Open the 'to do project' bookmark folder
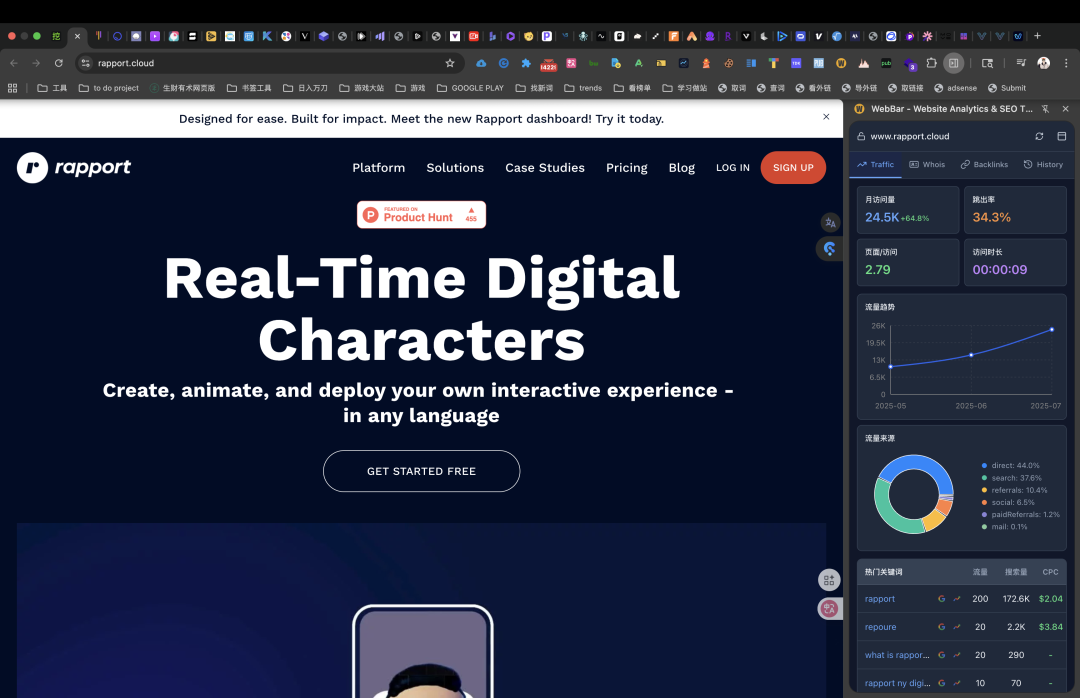The image size is (1080, 698). click(109, 88)
